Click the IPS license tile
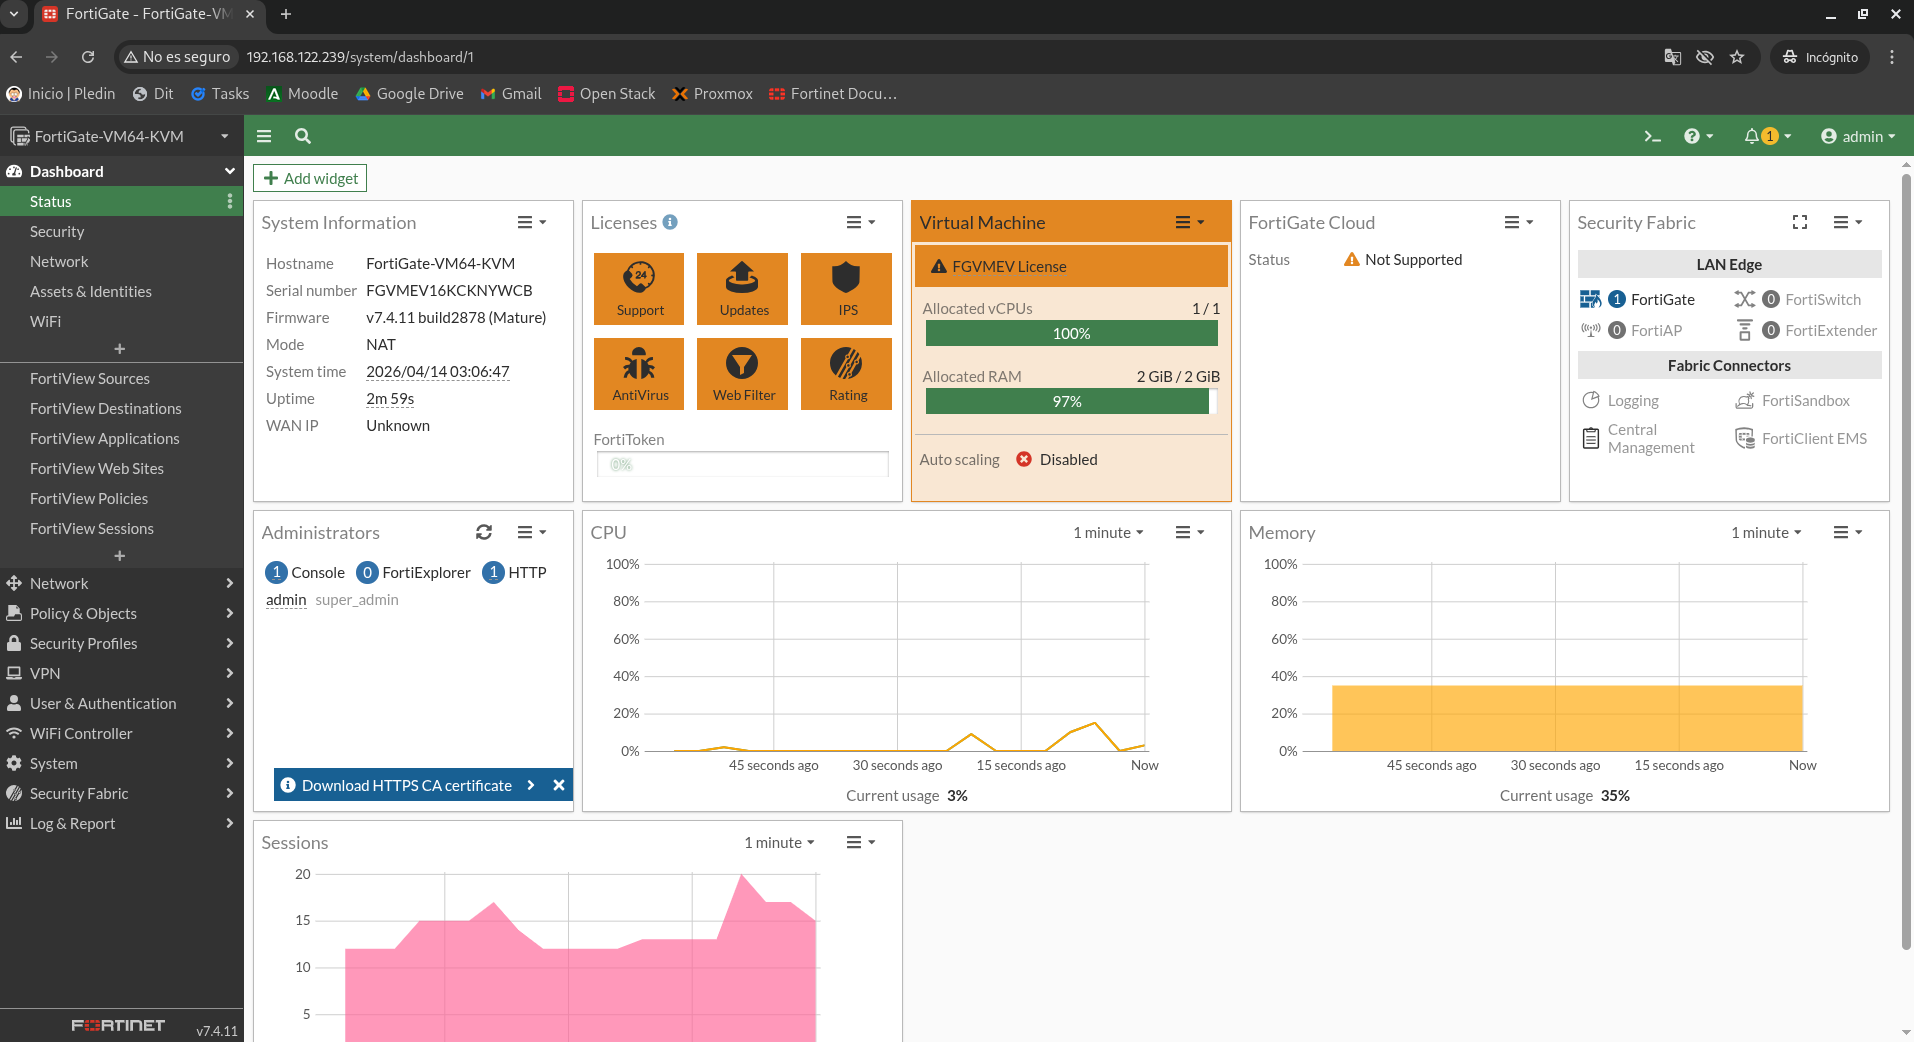1914x1042 pixels. (847, 289)
